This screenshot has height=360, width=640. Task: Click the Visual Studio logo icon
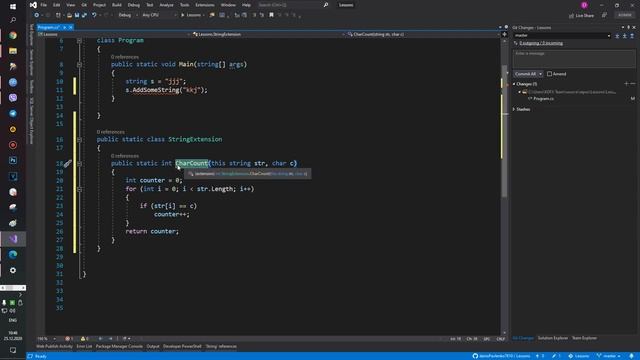click(33, 5)
